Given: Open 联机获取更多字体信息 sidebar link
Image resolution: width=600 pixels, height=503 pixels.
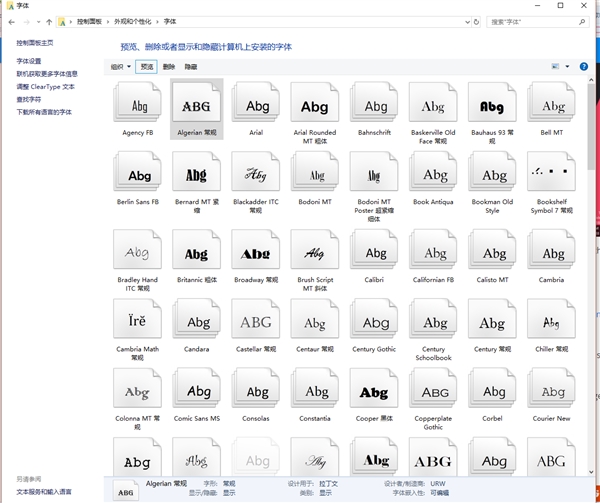Looking at the screenshot, I should [47, 74].
